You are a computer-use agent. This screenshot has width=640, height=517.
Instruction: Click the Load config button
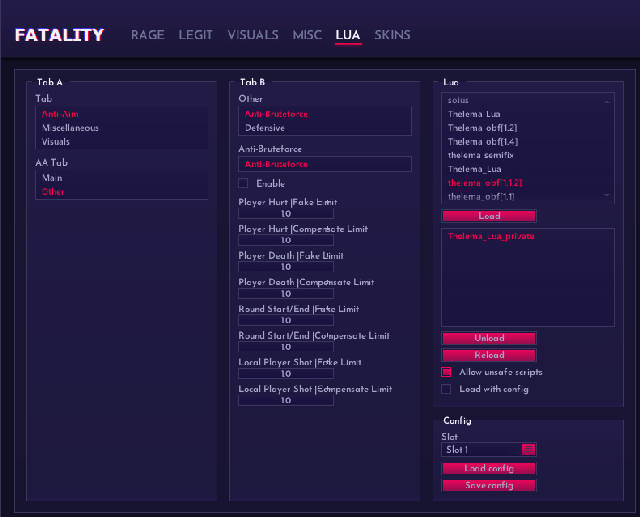(489, 468)
